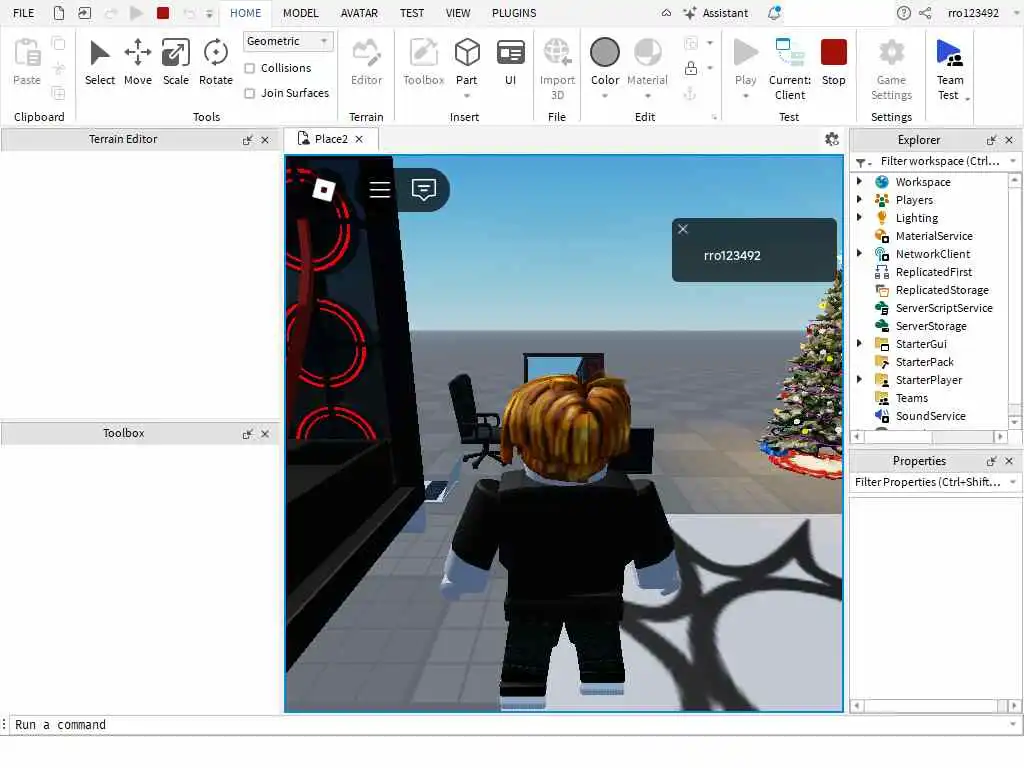Open the Assistant
This screenshot has width=1024, height=768.
tap(716, 13)
